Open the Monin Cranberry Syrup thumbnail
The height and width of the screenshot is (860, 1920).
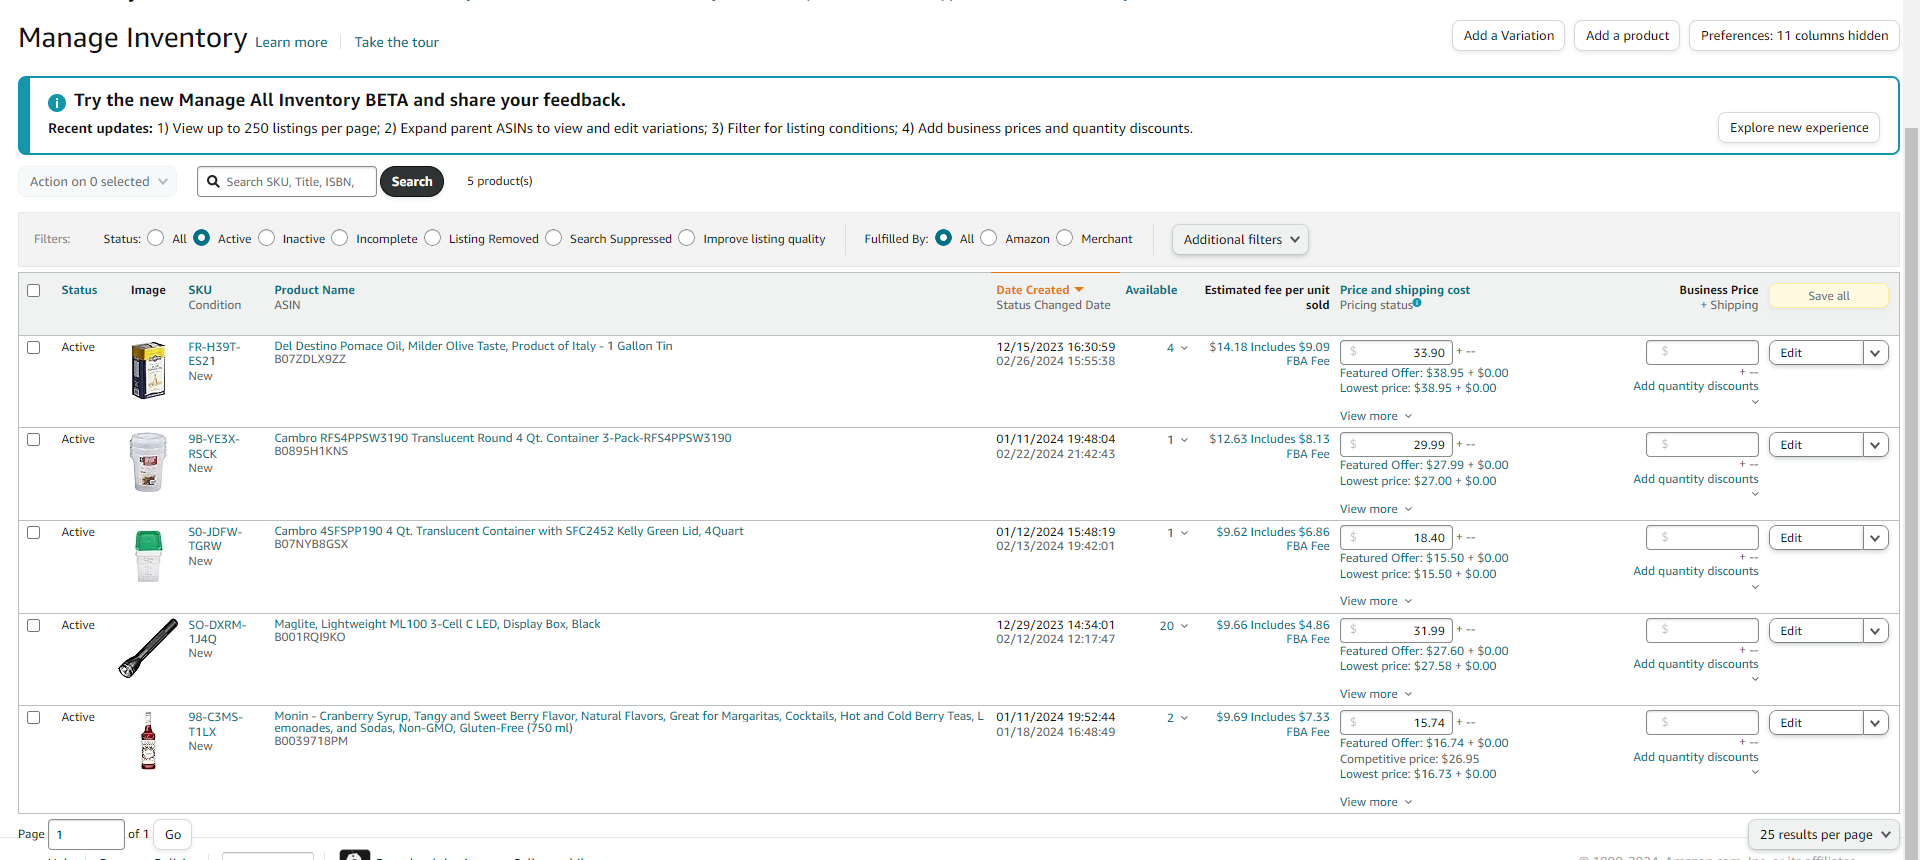148,741
